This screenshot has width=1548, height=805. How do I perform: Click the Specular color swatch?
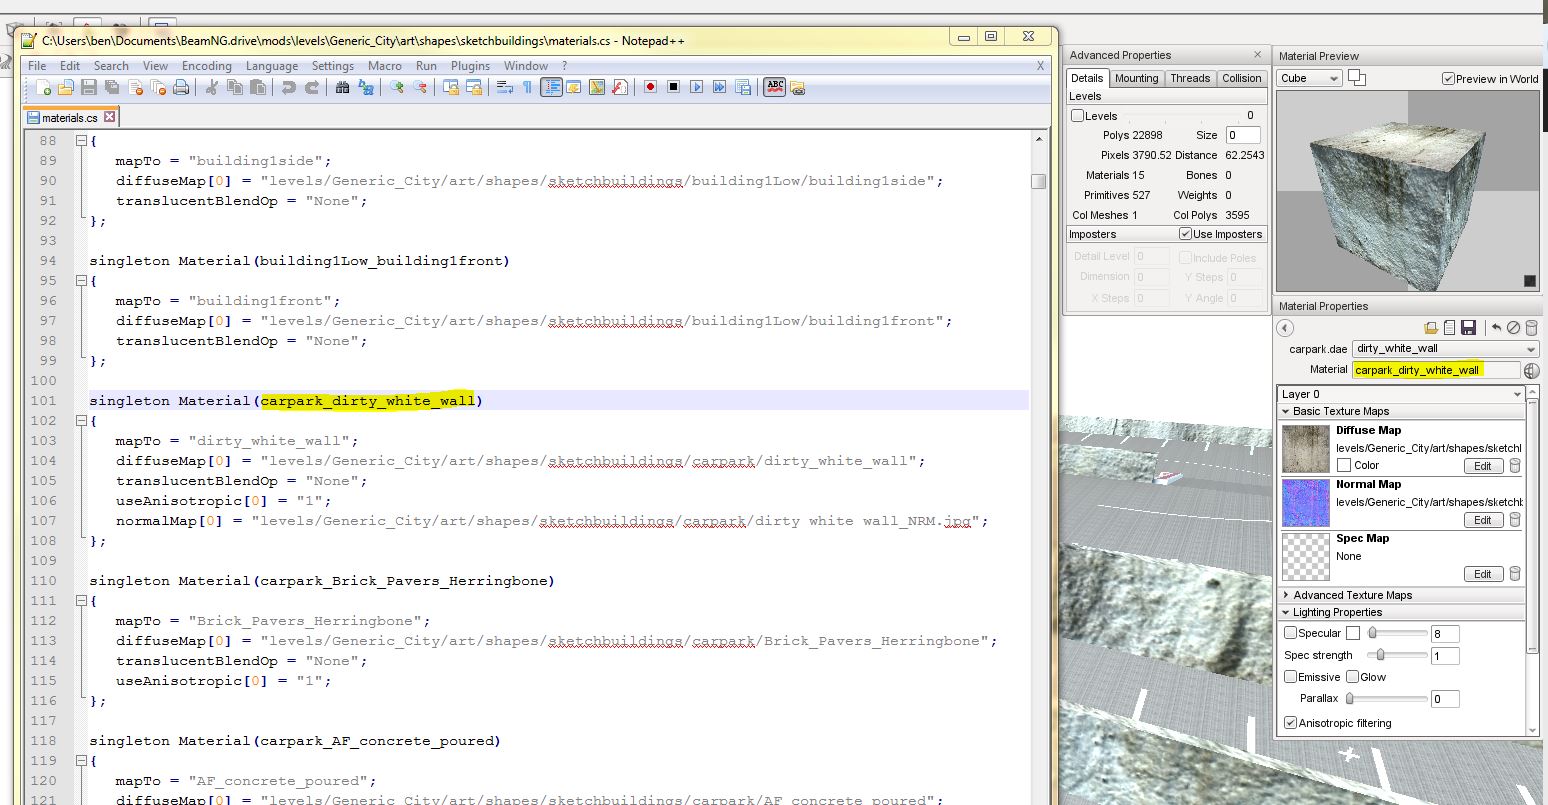tap(1353, 633)
